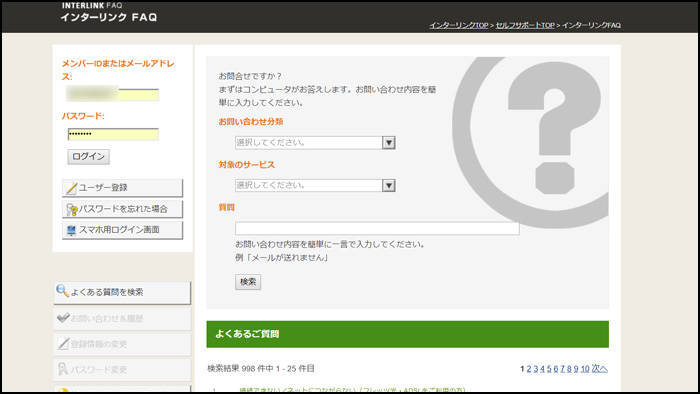Focus the メンバーID or email field
Screen dimensions: 700x394
tap(112, 94)
